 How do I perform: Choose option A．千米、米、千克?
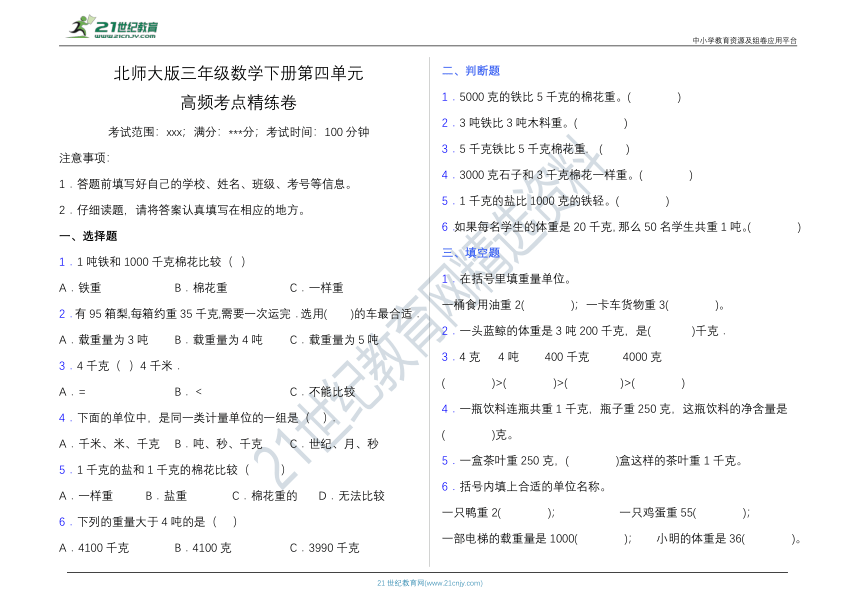[110, 444]
